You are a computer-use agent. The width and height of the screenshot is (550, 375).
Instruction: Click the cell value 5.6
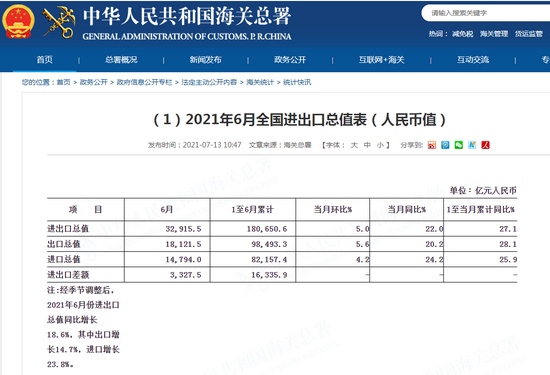[x=363, y=244]
